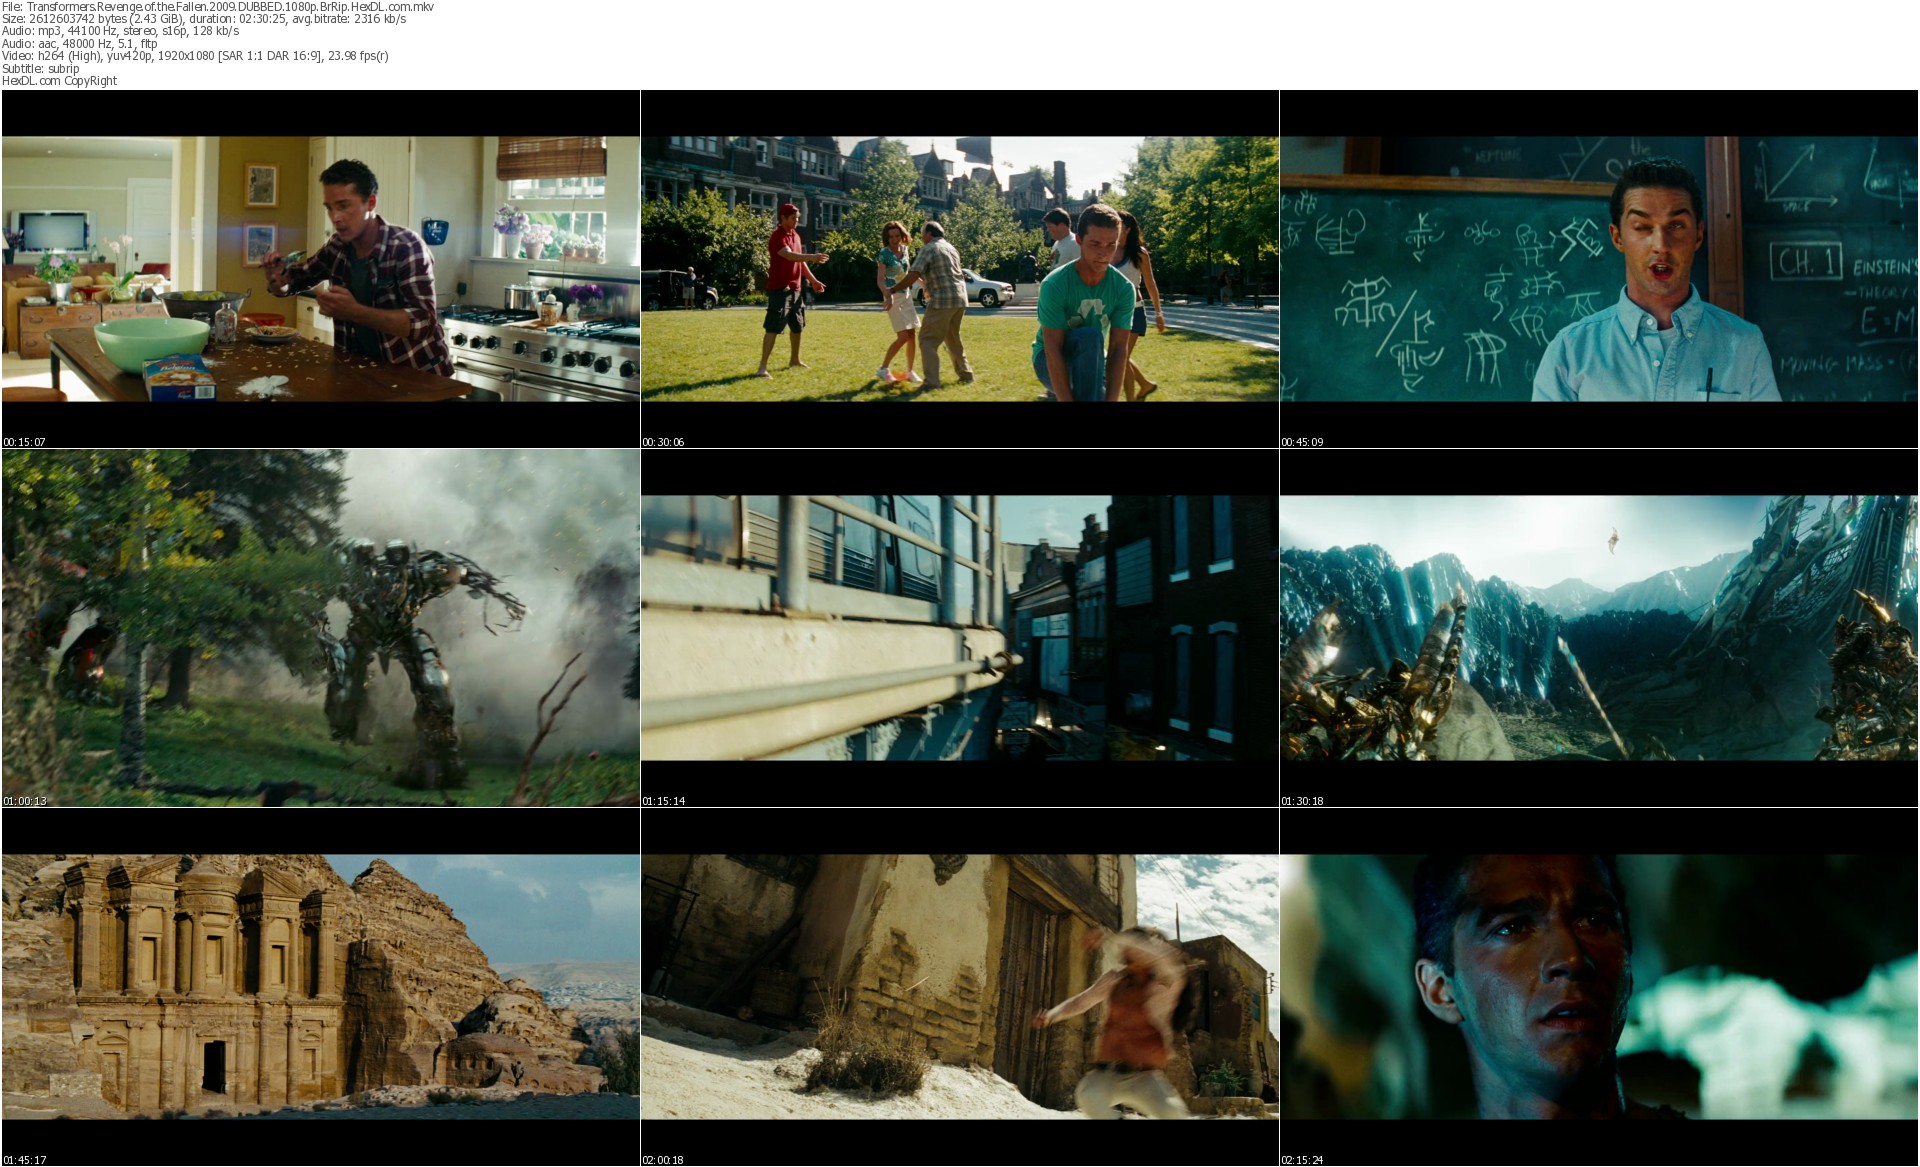Click the face close-up thumbnail at 02:15:24

coord(1599,986)
